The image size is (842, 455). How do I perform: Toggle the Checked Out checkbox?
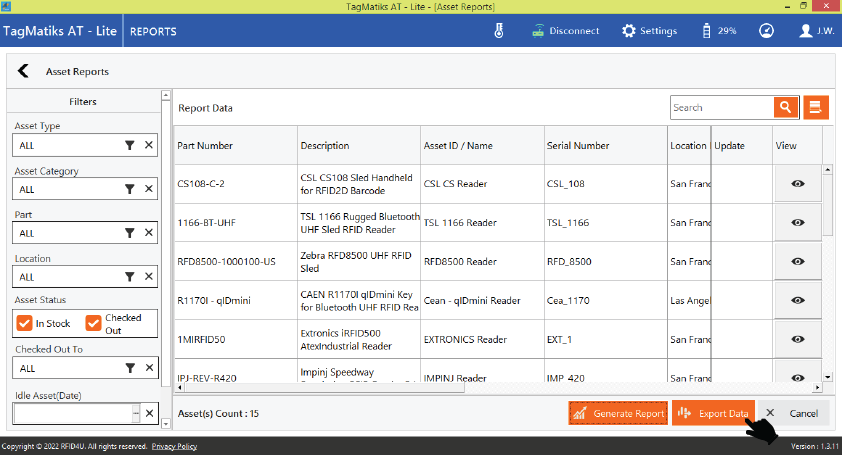(94, 323)
